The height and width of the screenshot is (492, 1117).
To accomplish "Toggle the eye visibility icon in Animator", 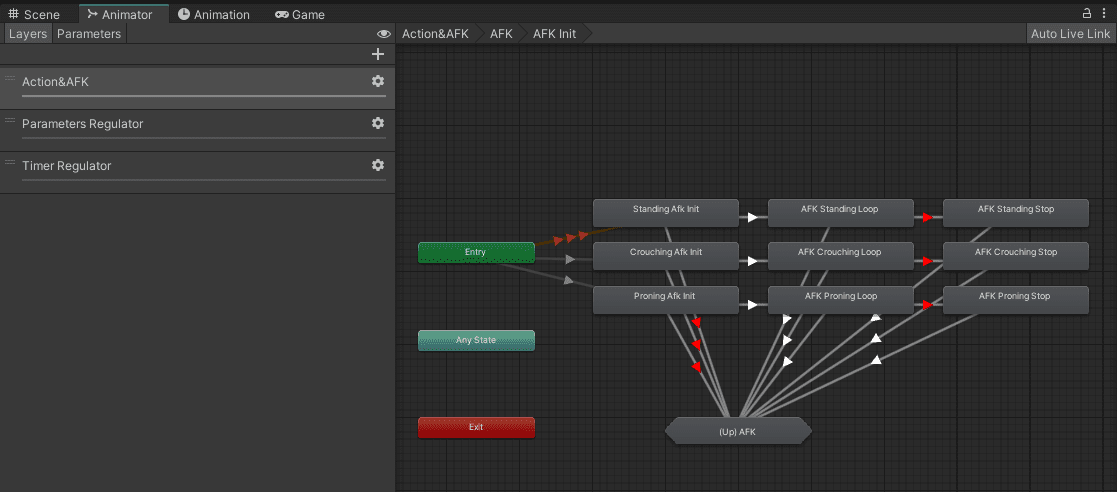I will click(383, 34).
